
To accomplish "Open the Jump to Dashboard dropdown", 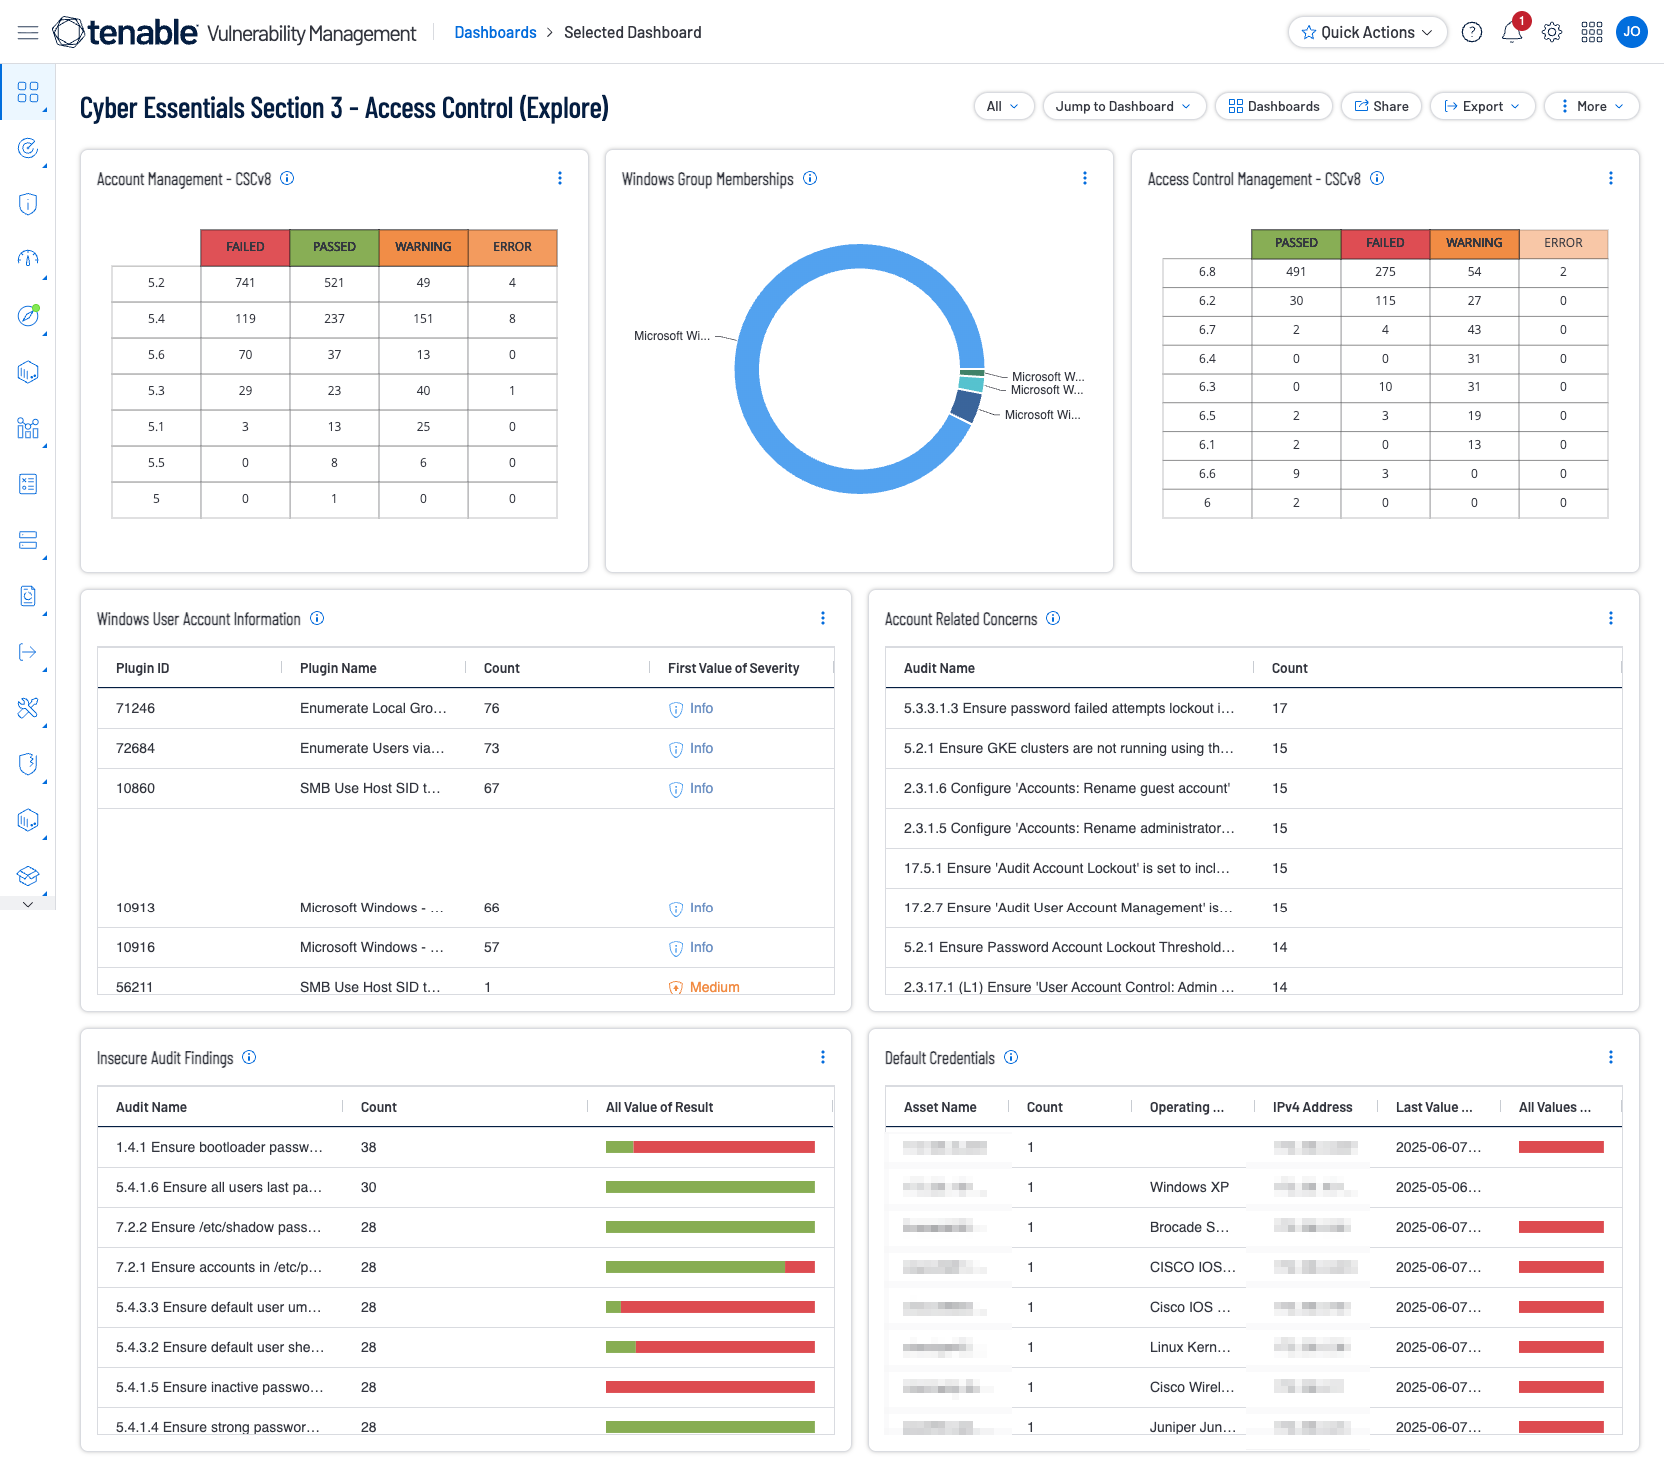I will pos(1122,106).
